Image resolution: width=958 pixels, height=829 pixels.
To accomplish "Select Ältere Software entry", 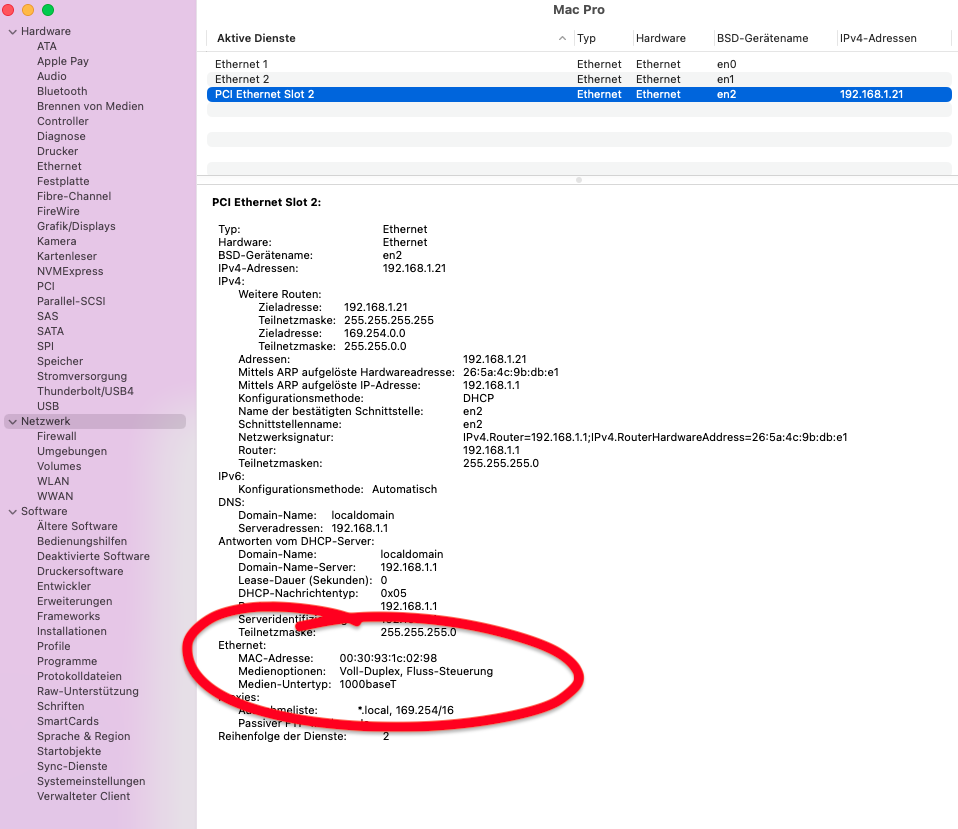I will click(77, 526).
